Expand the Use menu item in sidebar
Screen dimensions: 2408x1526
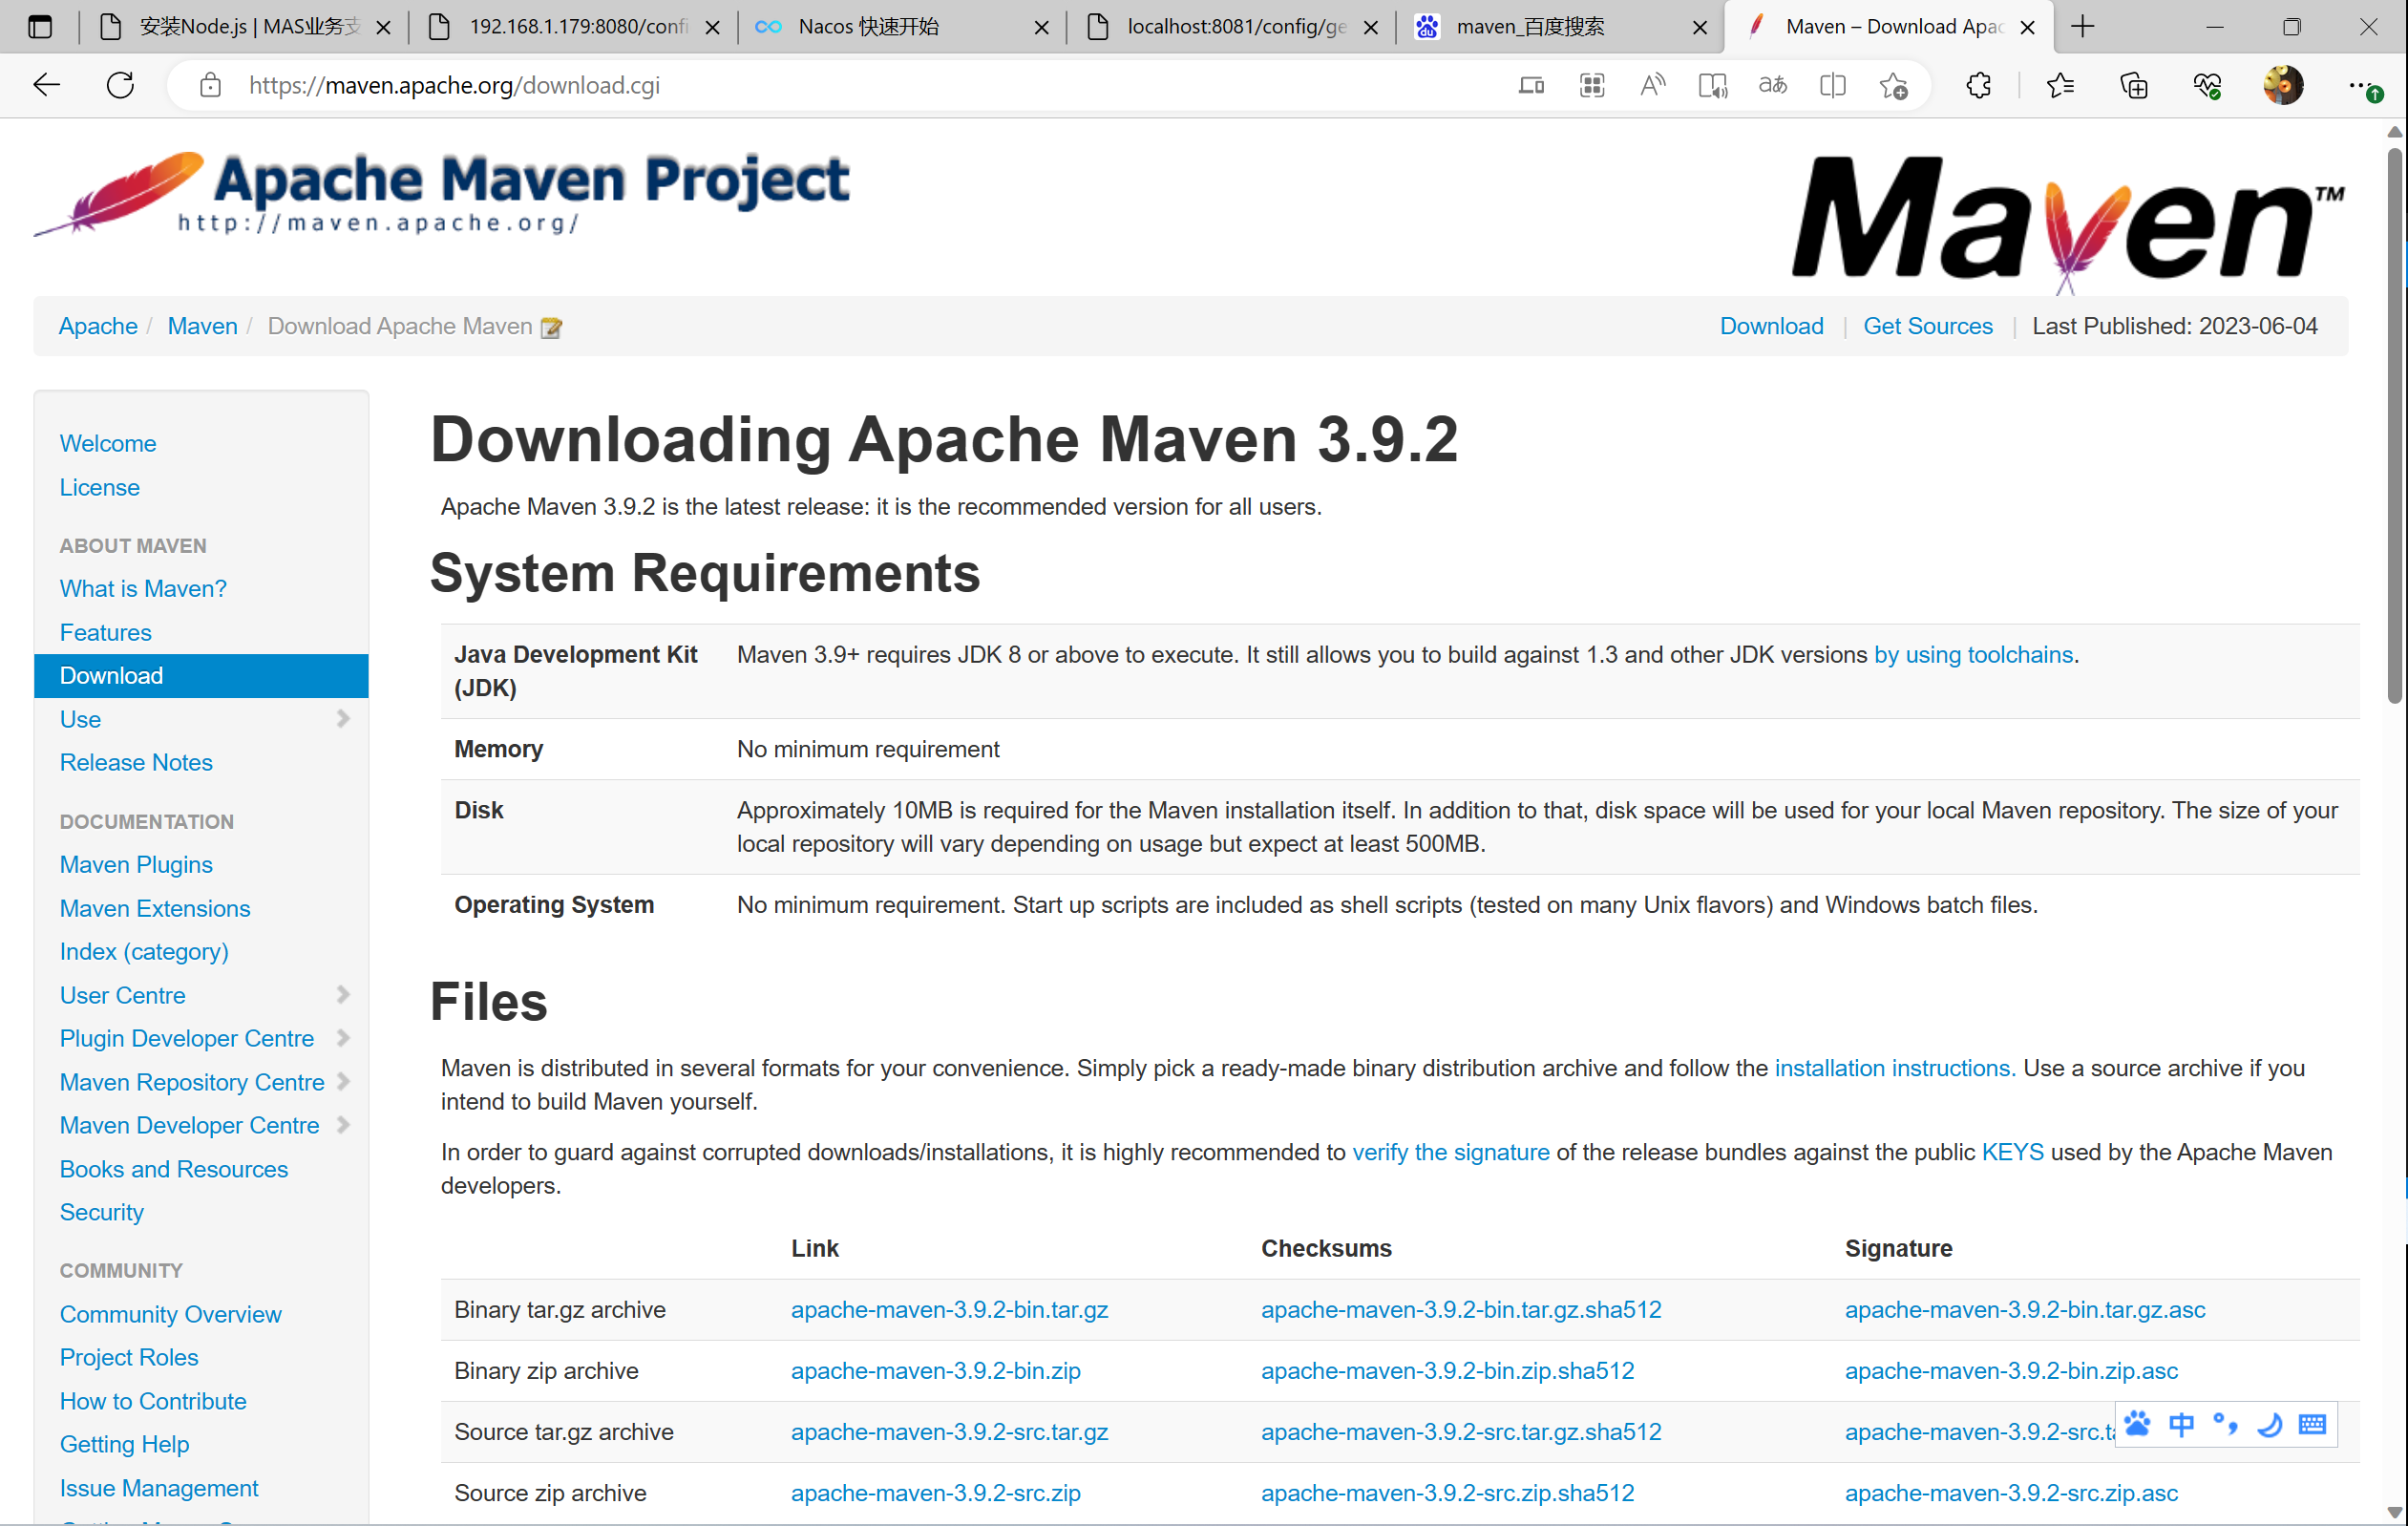point(344,720)
